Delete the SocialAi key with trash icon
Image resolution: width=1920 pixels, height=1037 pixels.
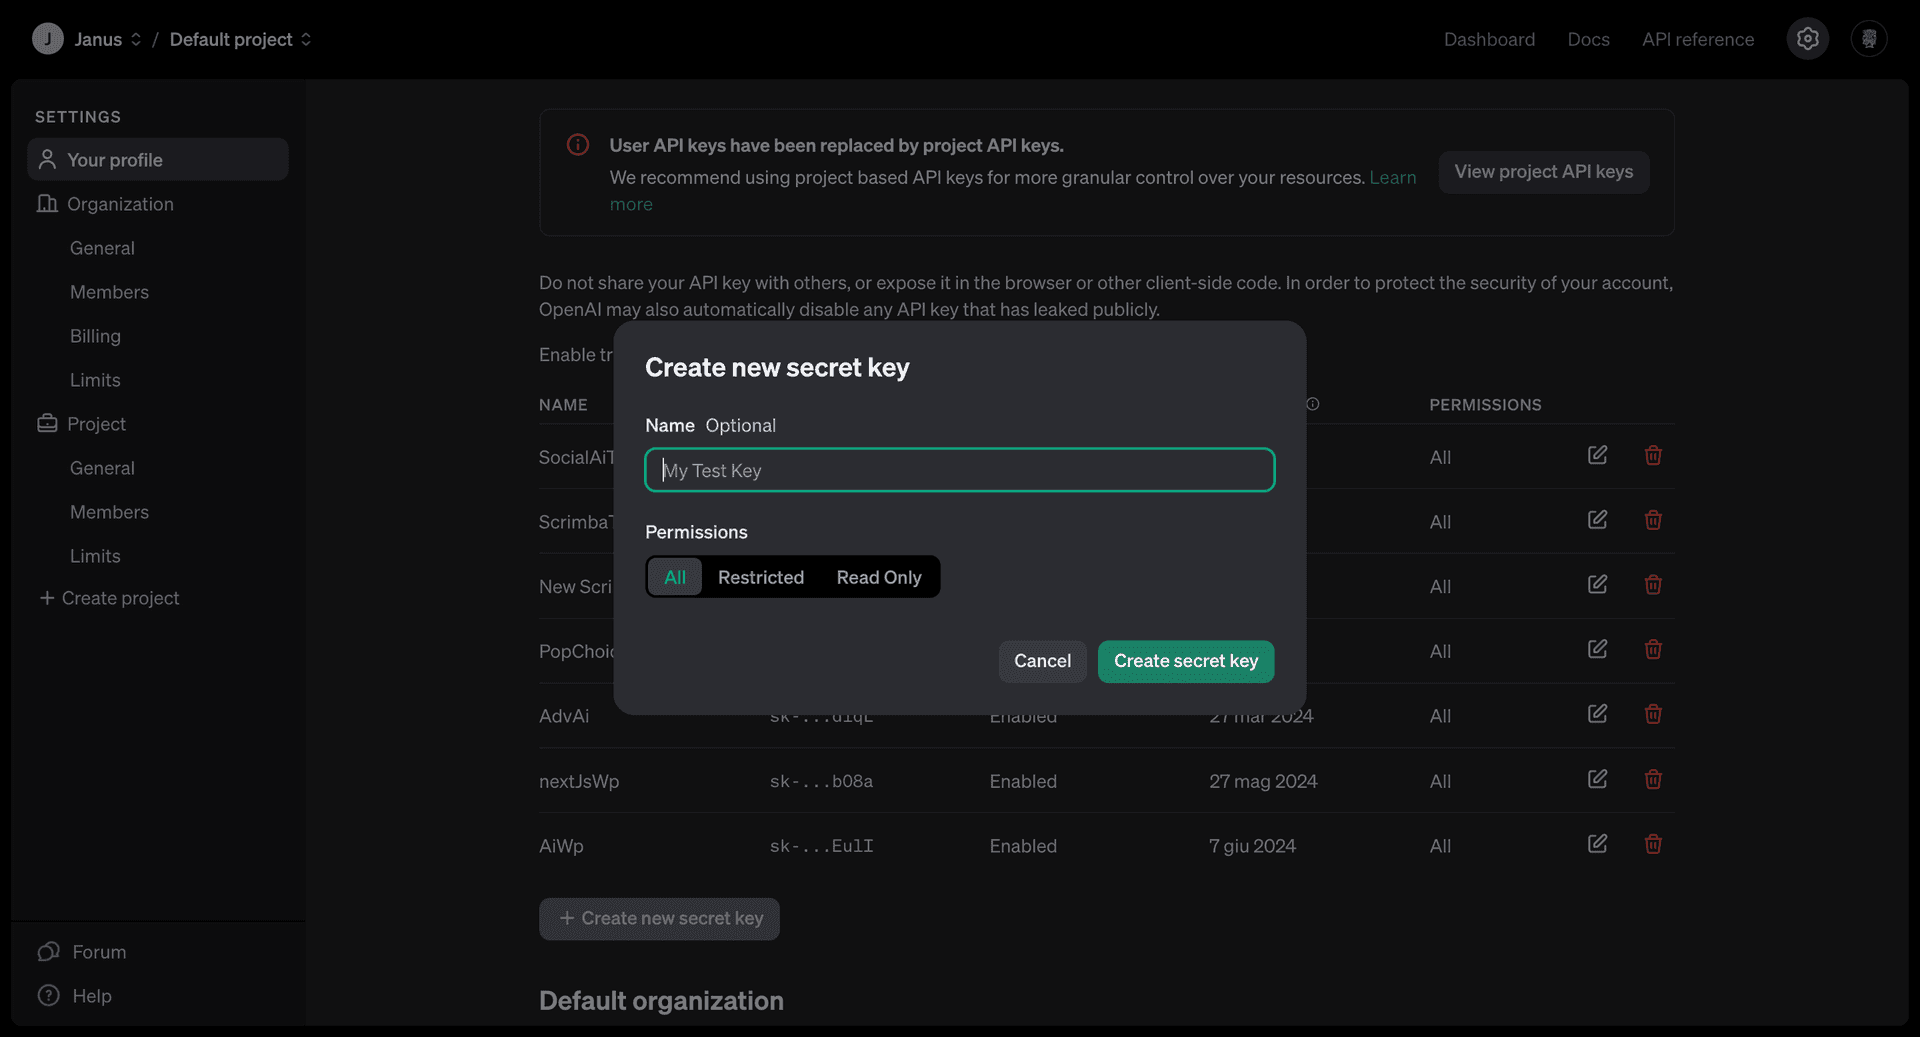pos(1653,456)
